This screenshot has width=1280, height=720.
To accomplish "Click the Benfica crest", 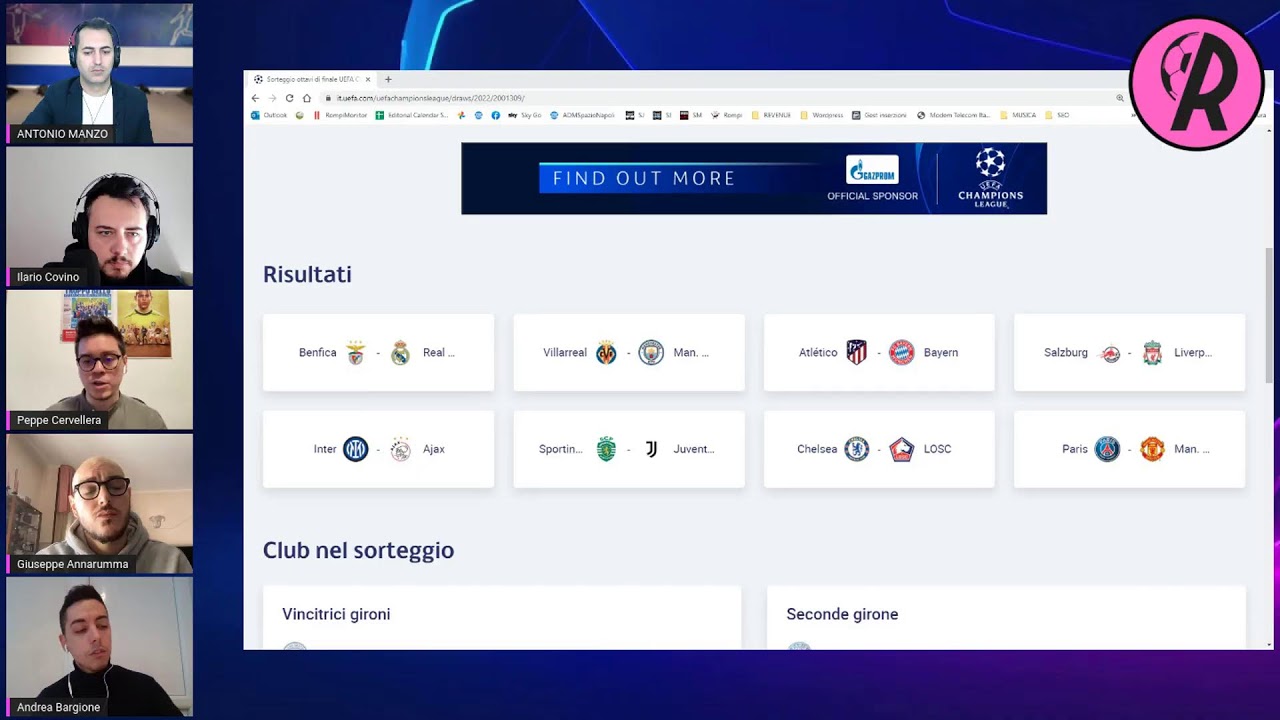I will point(356,352).
